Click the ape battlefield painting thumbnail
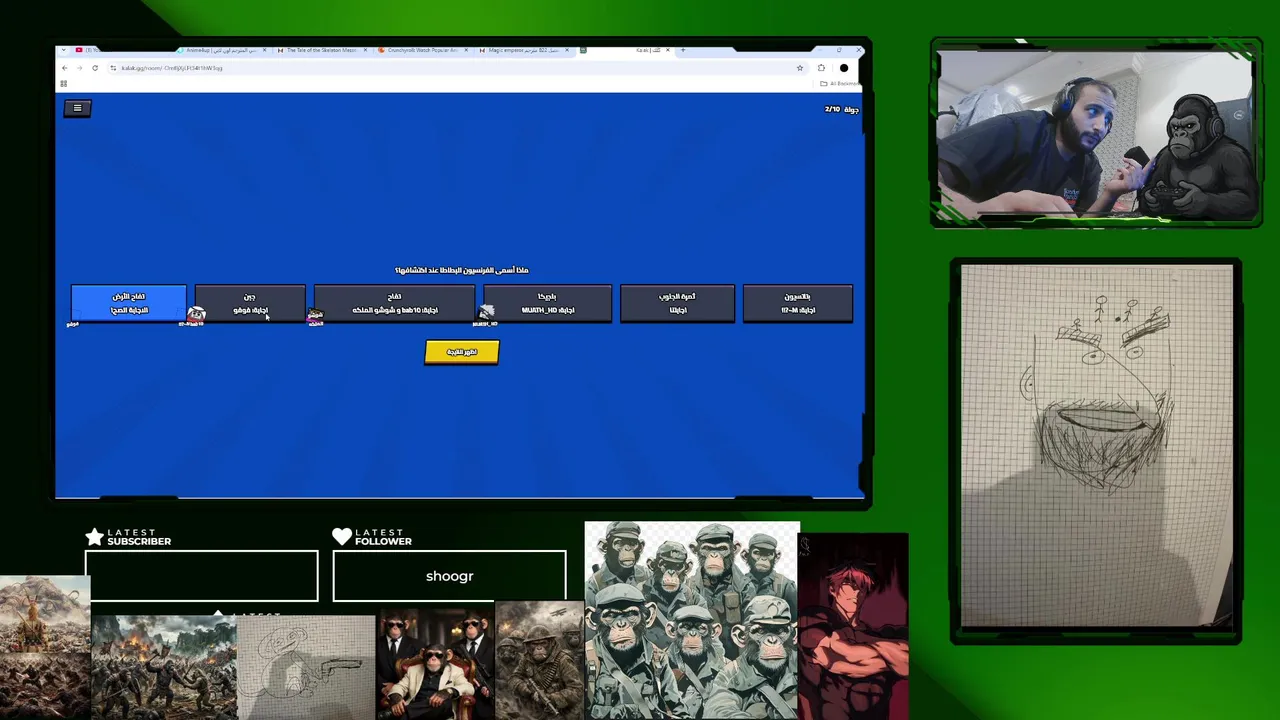1280x720 pixels. tap(164, 667)
